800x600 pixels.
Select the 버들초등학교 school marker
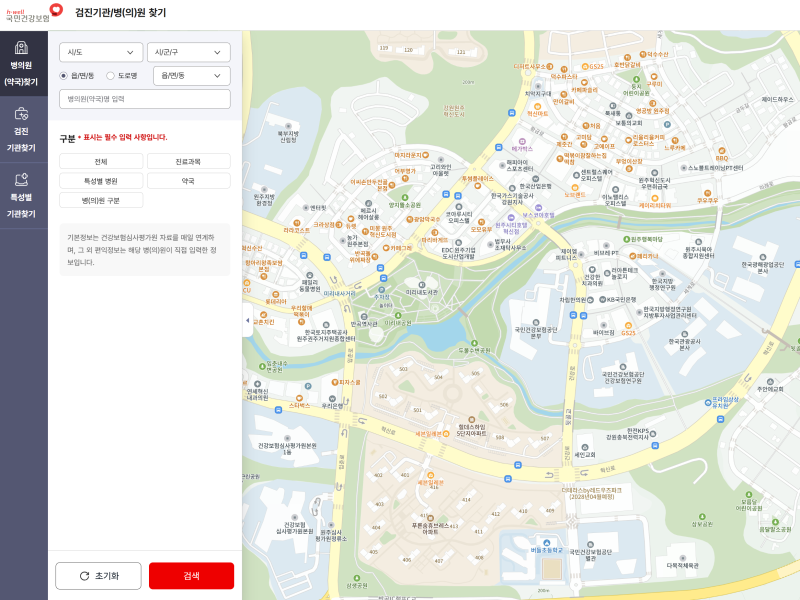(x=547, y=543)
